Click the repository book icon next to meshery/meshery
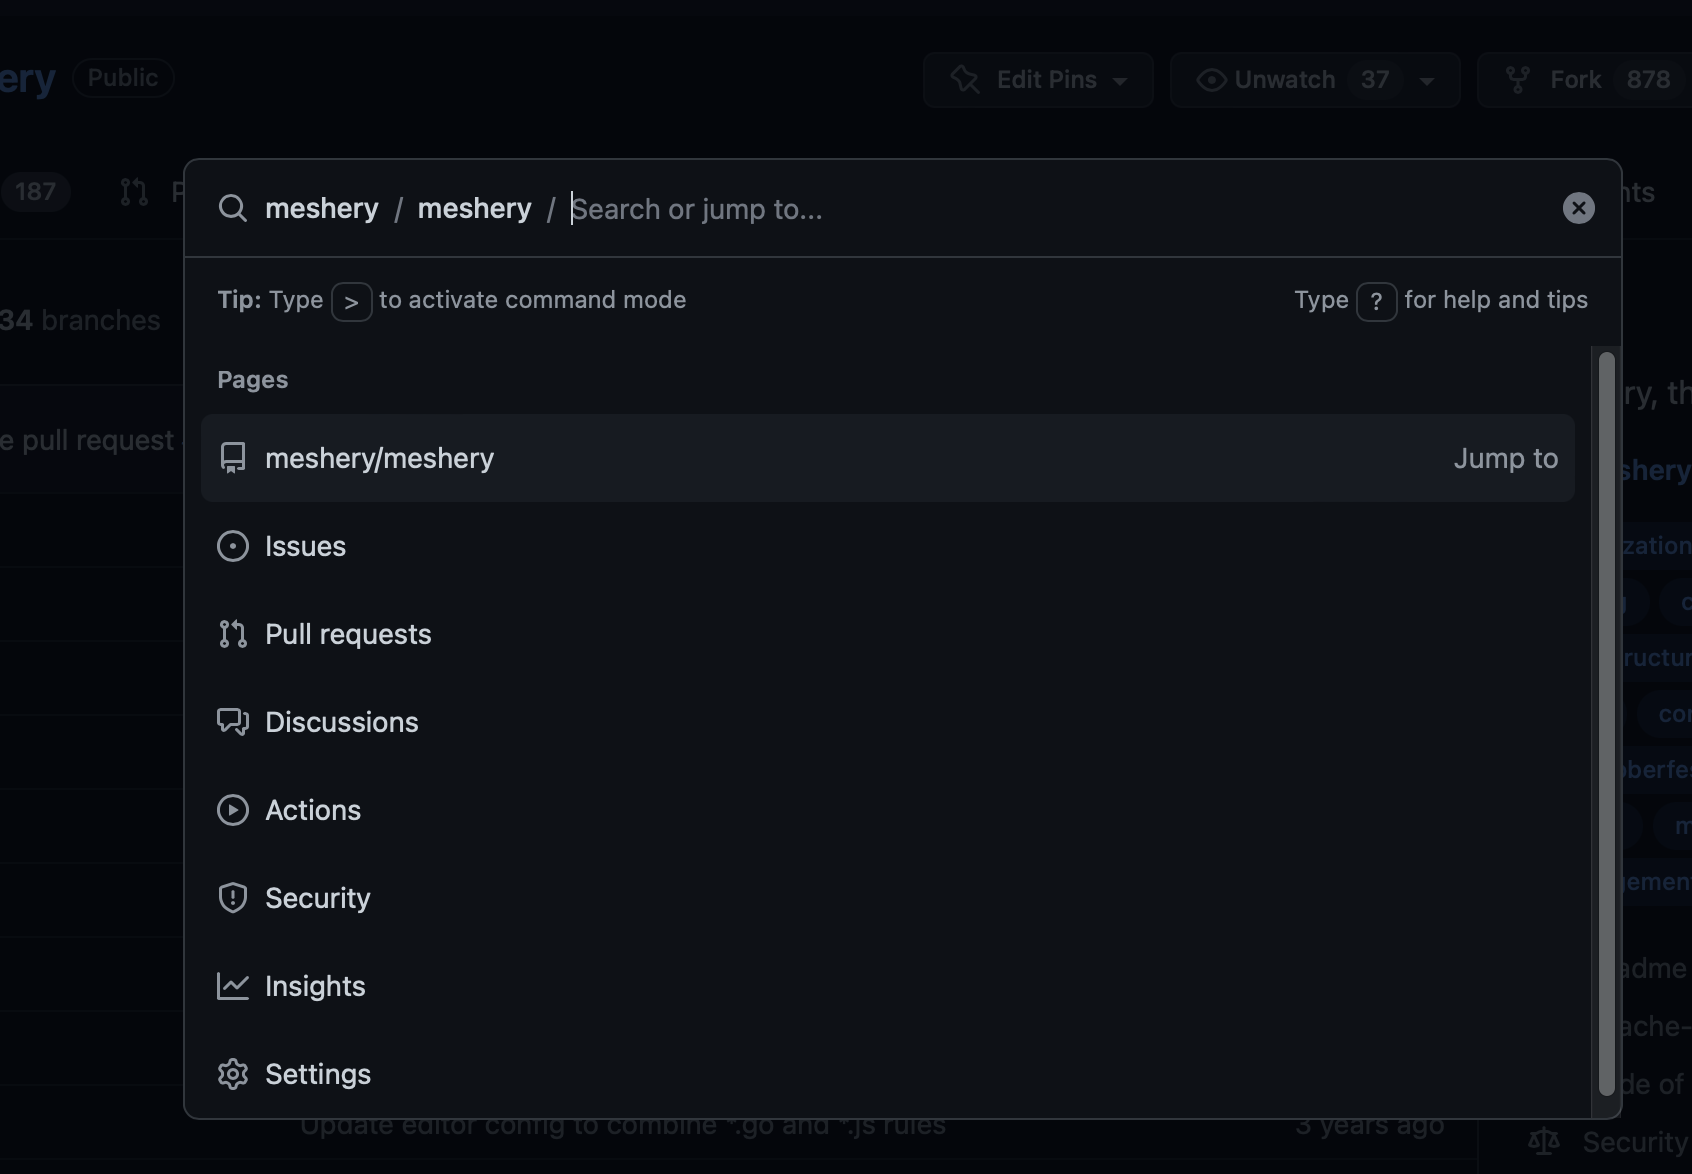This screenshot has width=1692, height=1174. (x=232, y=458)
